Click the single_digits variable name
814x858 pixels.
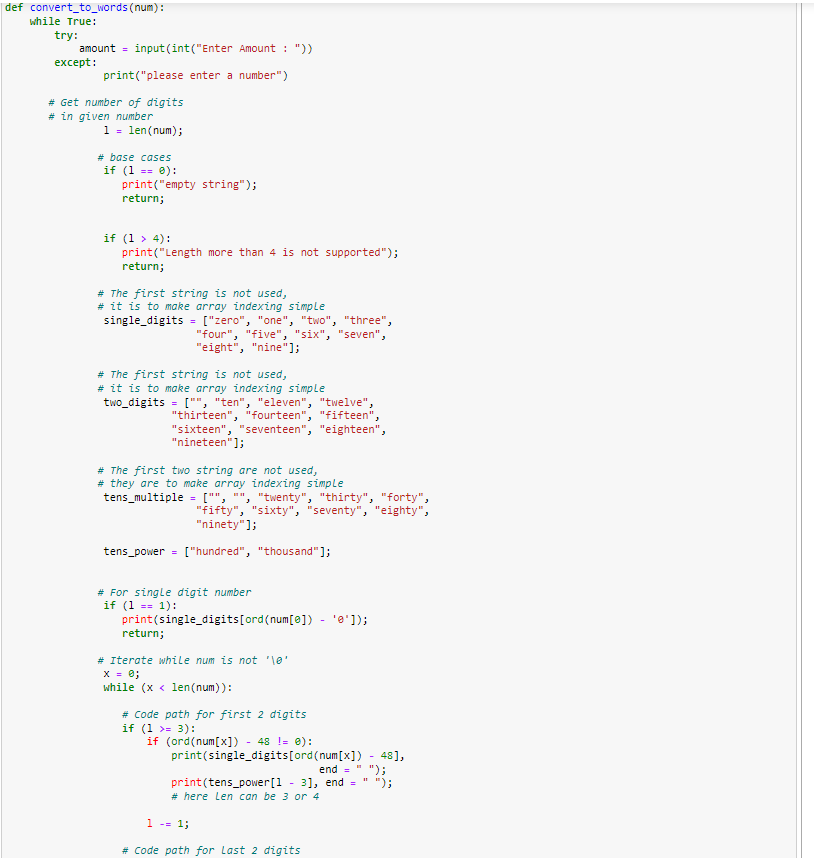coord(143,320)
